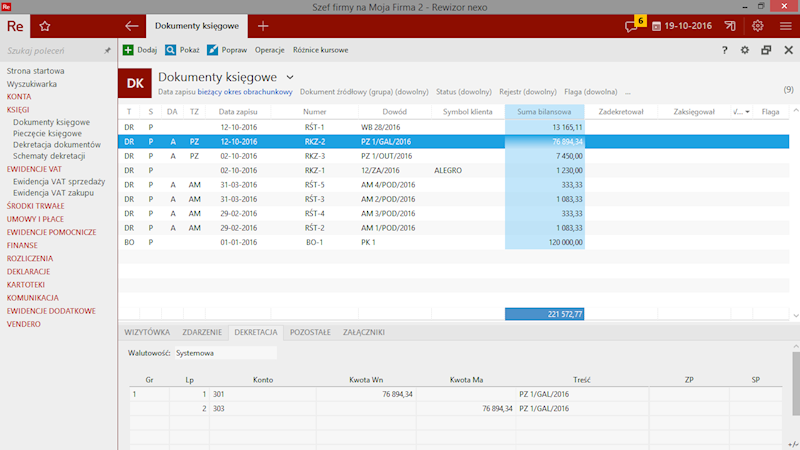Detach module into separate window icon
Viewport: 800px width, 450px height.
pyautogui.click(x=766, y=50)
